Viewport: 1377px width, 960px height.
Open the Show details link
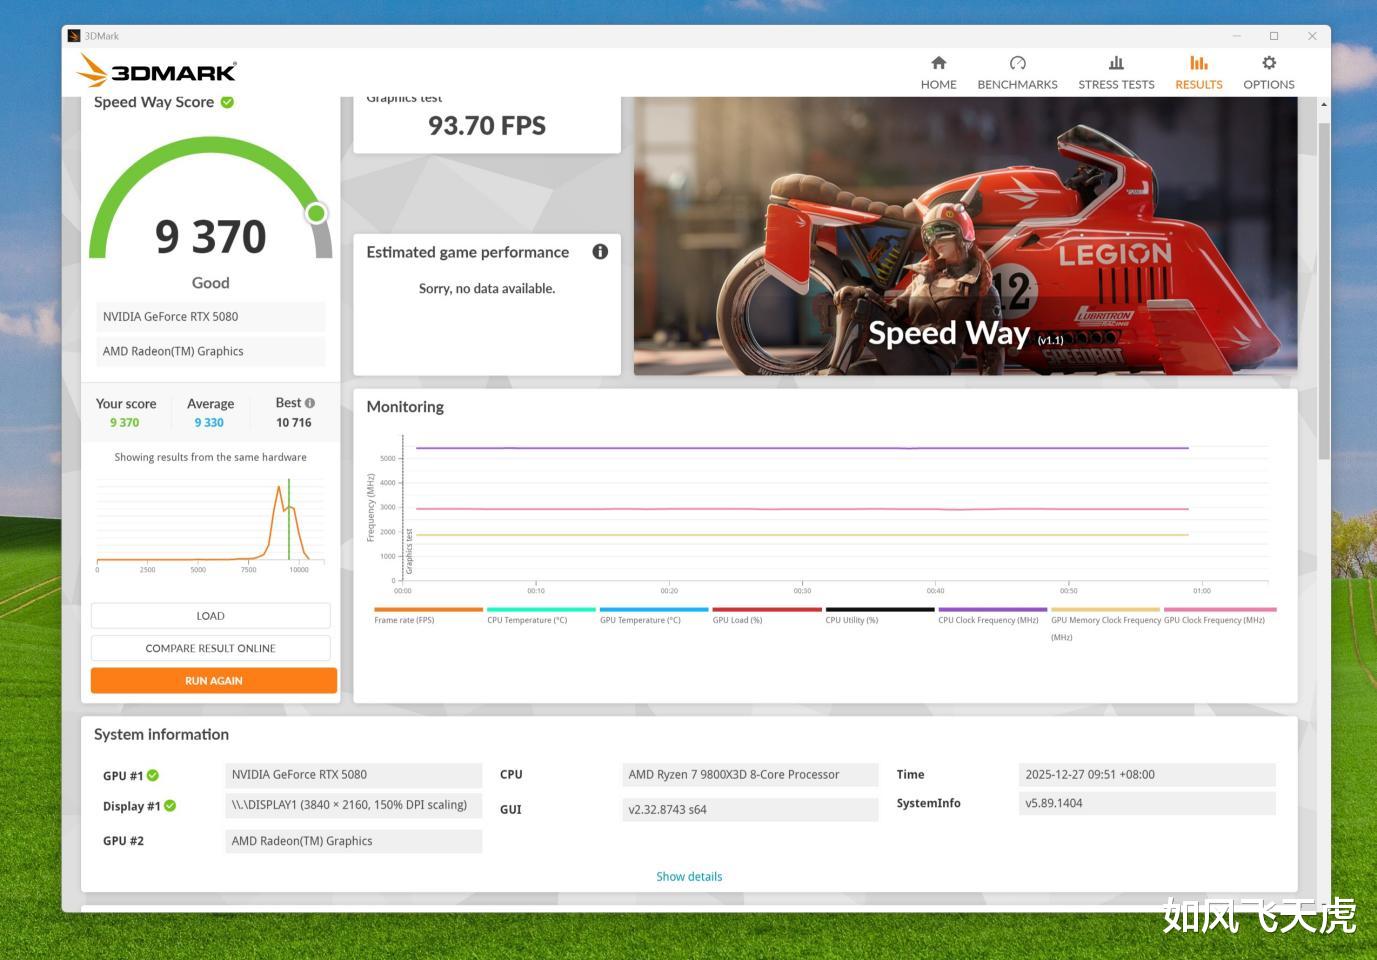point(689,877)
